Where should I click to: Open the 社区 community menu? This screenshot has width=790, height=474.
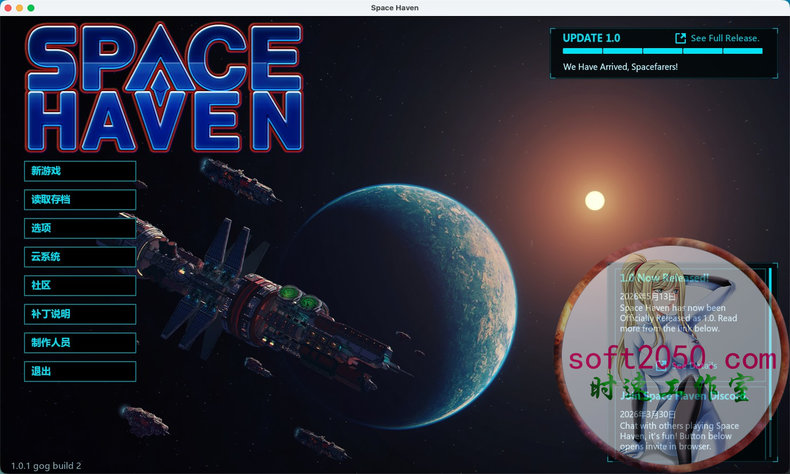pos(80,286)
